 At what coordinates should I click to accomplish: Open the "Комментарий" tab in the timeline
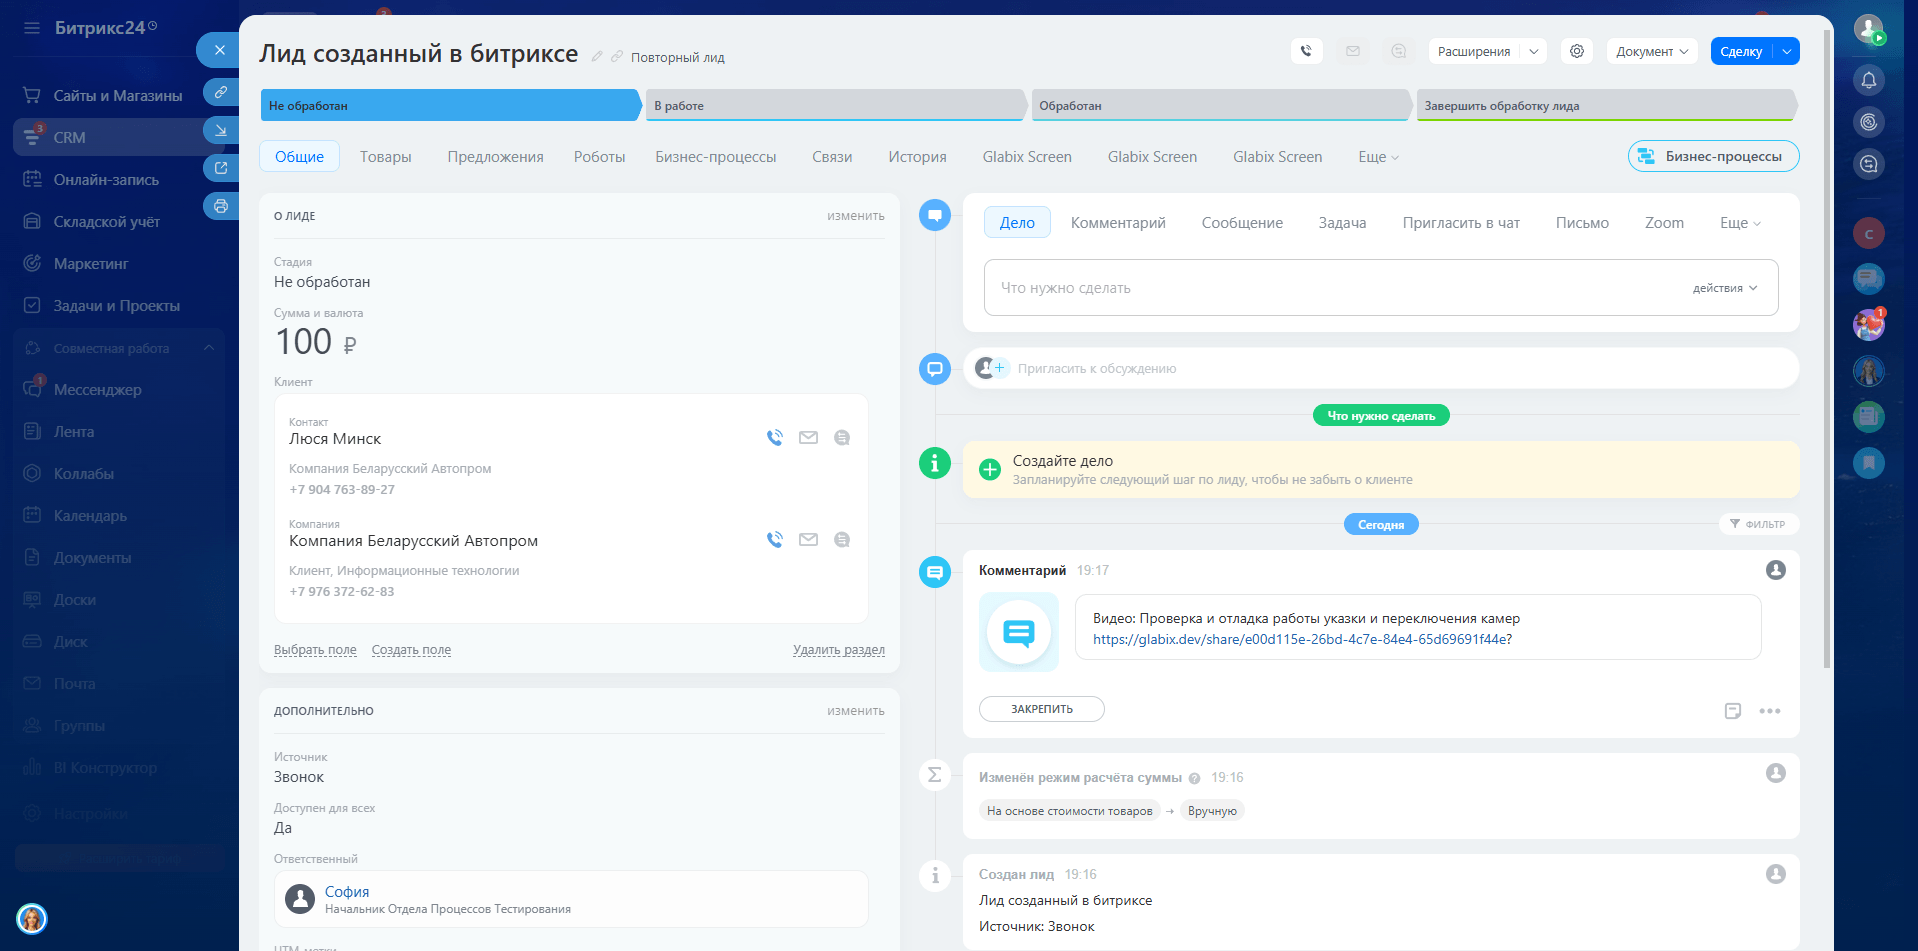click(x=1117, y=223)
